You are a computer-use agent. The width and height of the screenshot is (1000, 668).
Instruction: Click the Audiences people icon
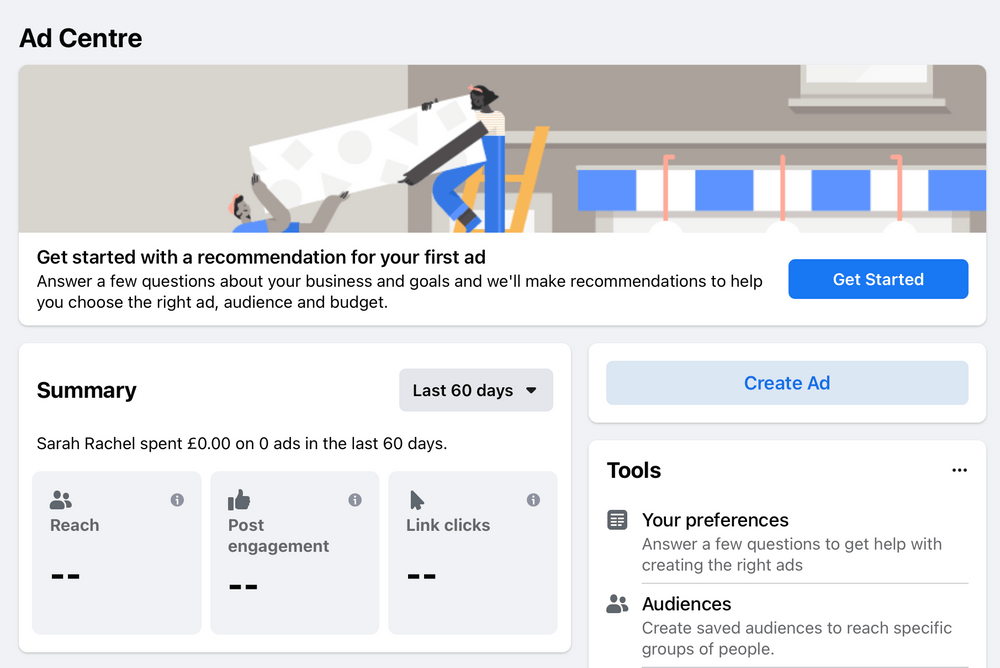pos(615,604)
